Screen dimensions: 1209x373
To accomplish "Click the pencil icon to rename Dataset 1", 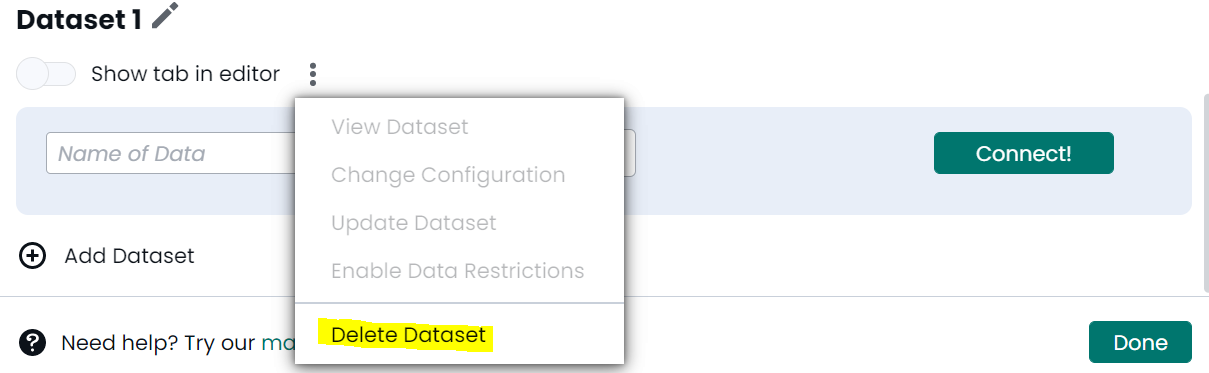I will click(x=165, y=17).
